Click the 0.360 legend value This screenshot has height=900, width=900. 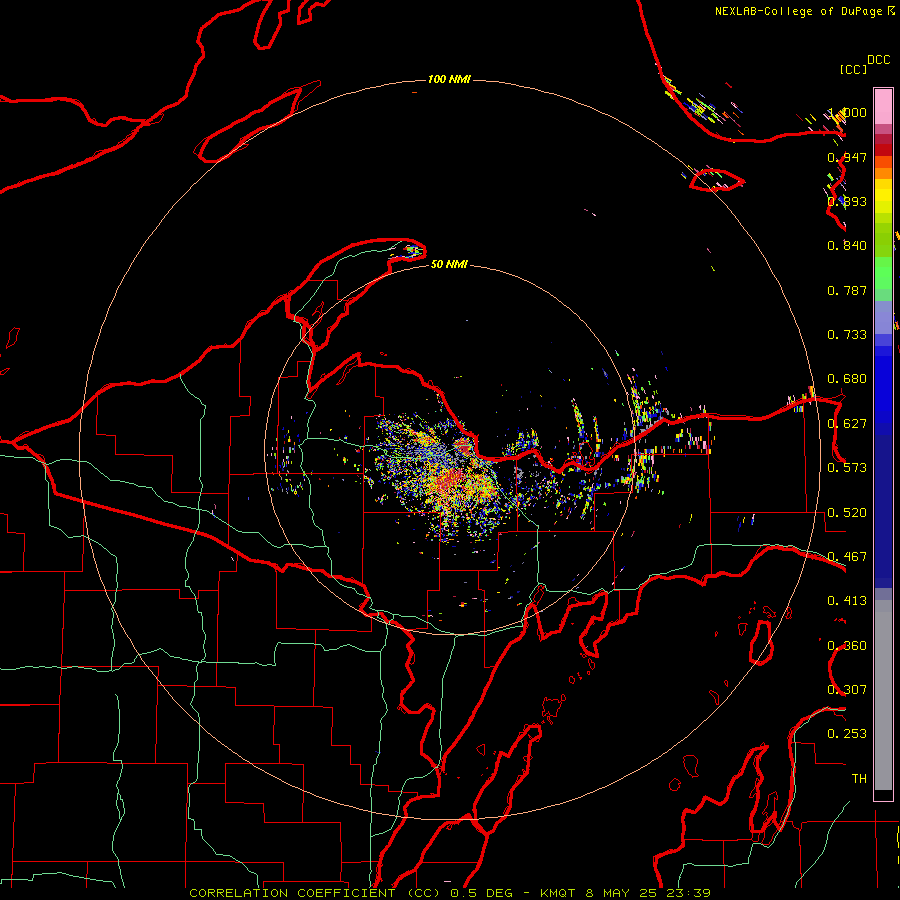(x=847, y=646)
